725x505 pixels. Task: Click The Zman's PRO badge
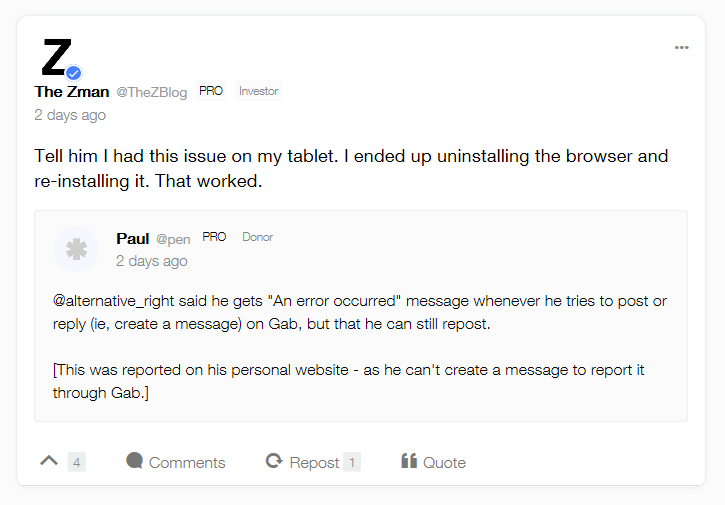(x=211, y=91)
